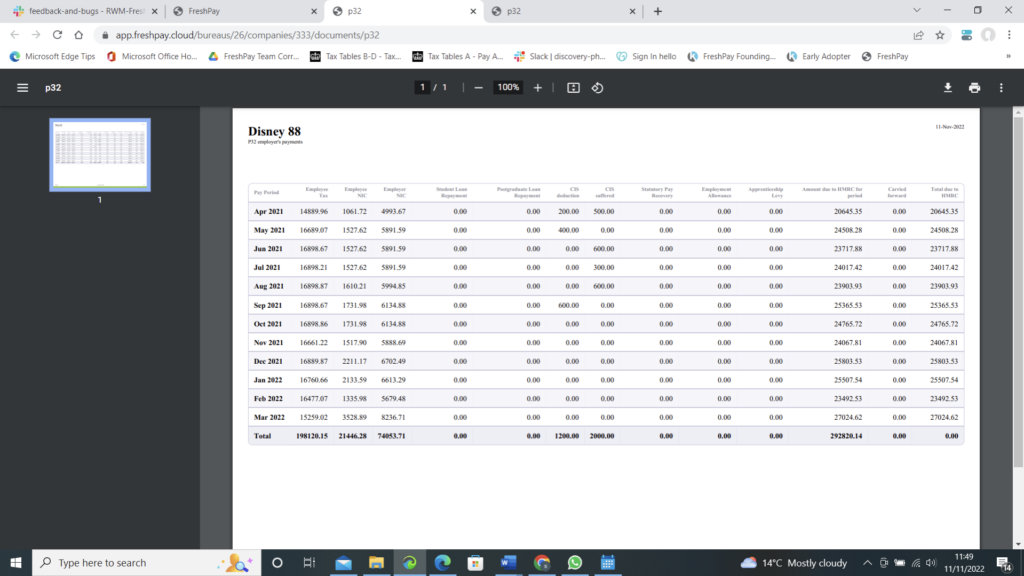Screen dimensions: 1024x576
Task: Open Microsoft Store from taskbar
Action: 475,562
